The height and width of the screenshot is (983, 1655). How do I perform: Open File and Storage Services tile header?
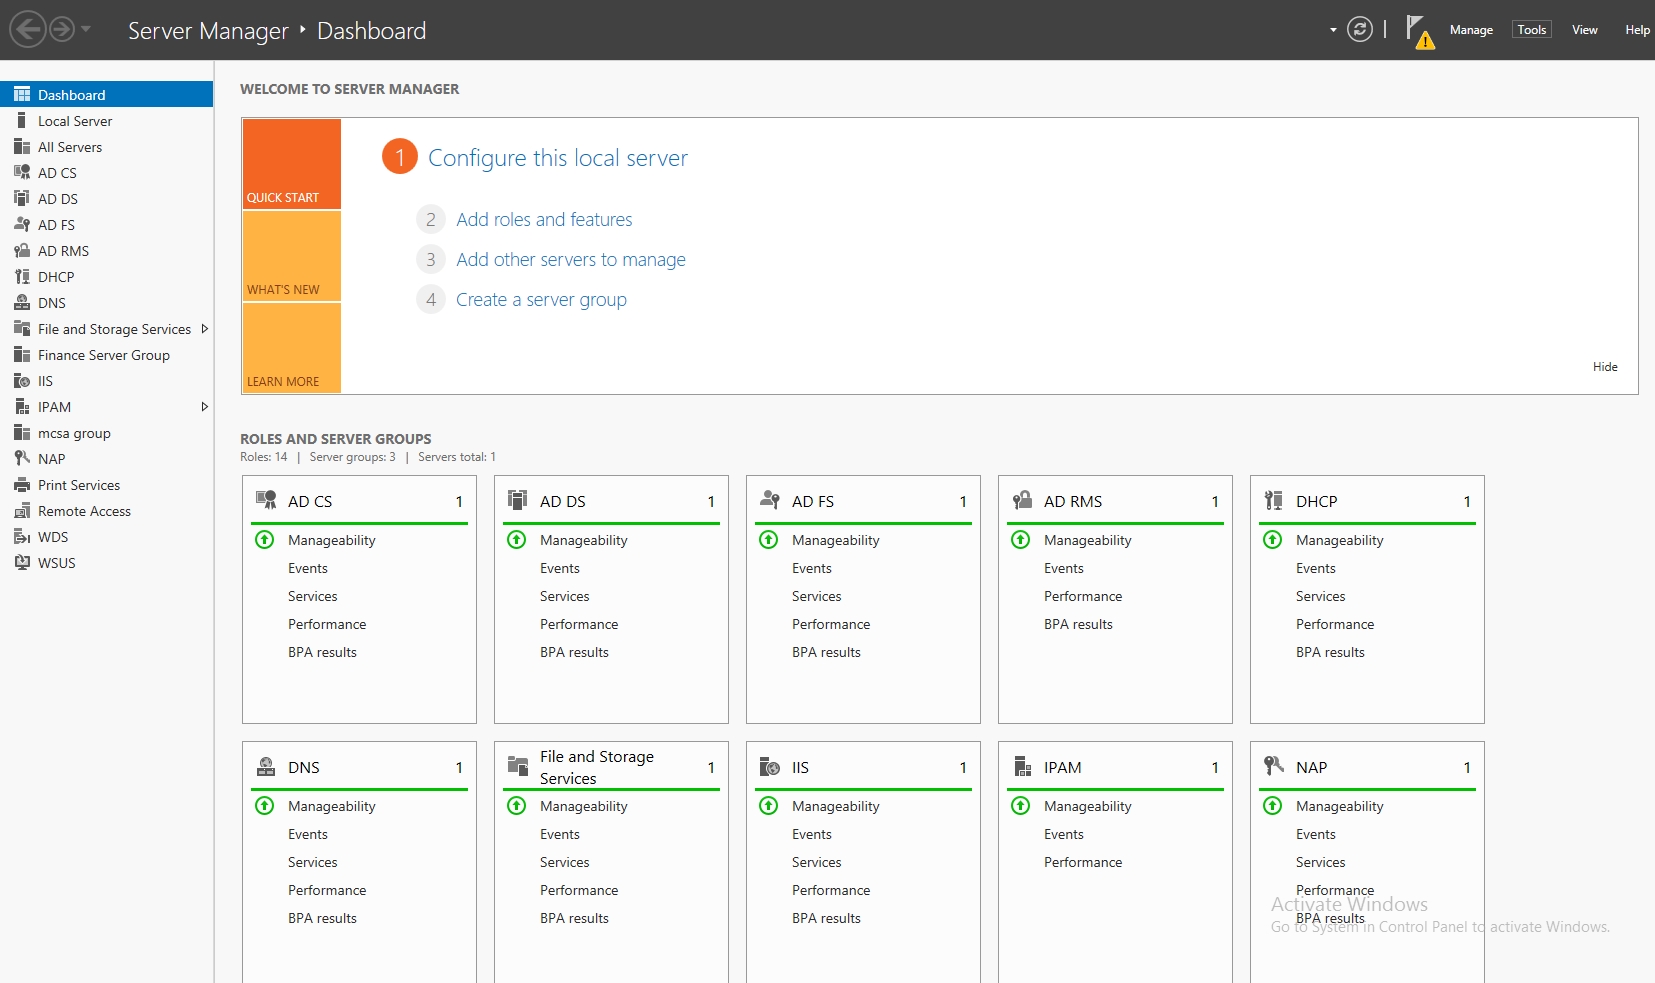click(611, 767)
